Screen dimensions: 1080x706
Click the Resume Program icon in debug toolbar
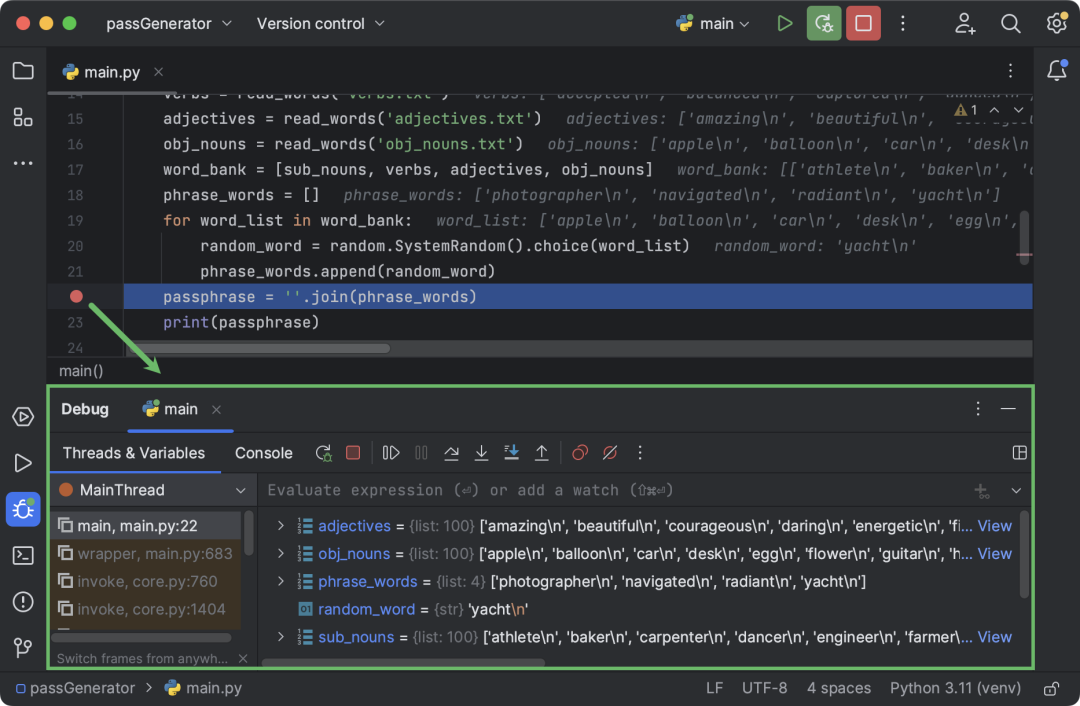(391, 453)
